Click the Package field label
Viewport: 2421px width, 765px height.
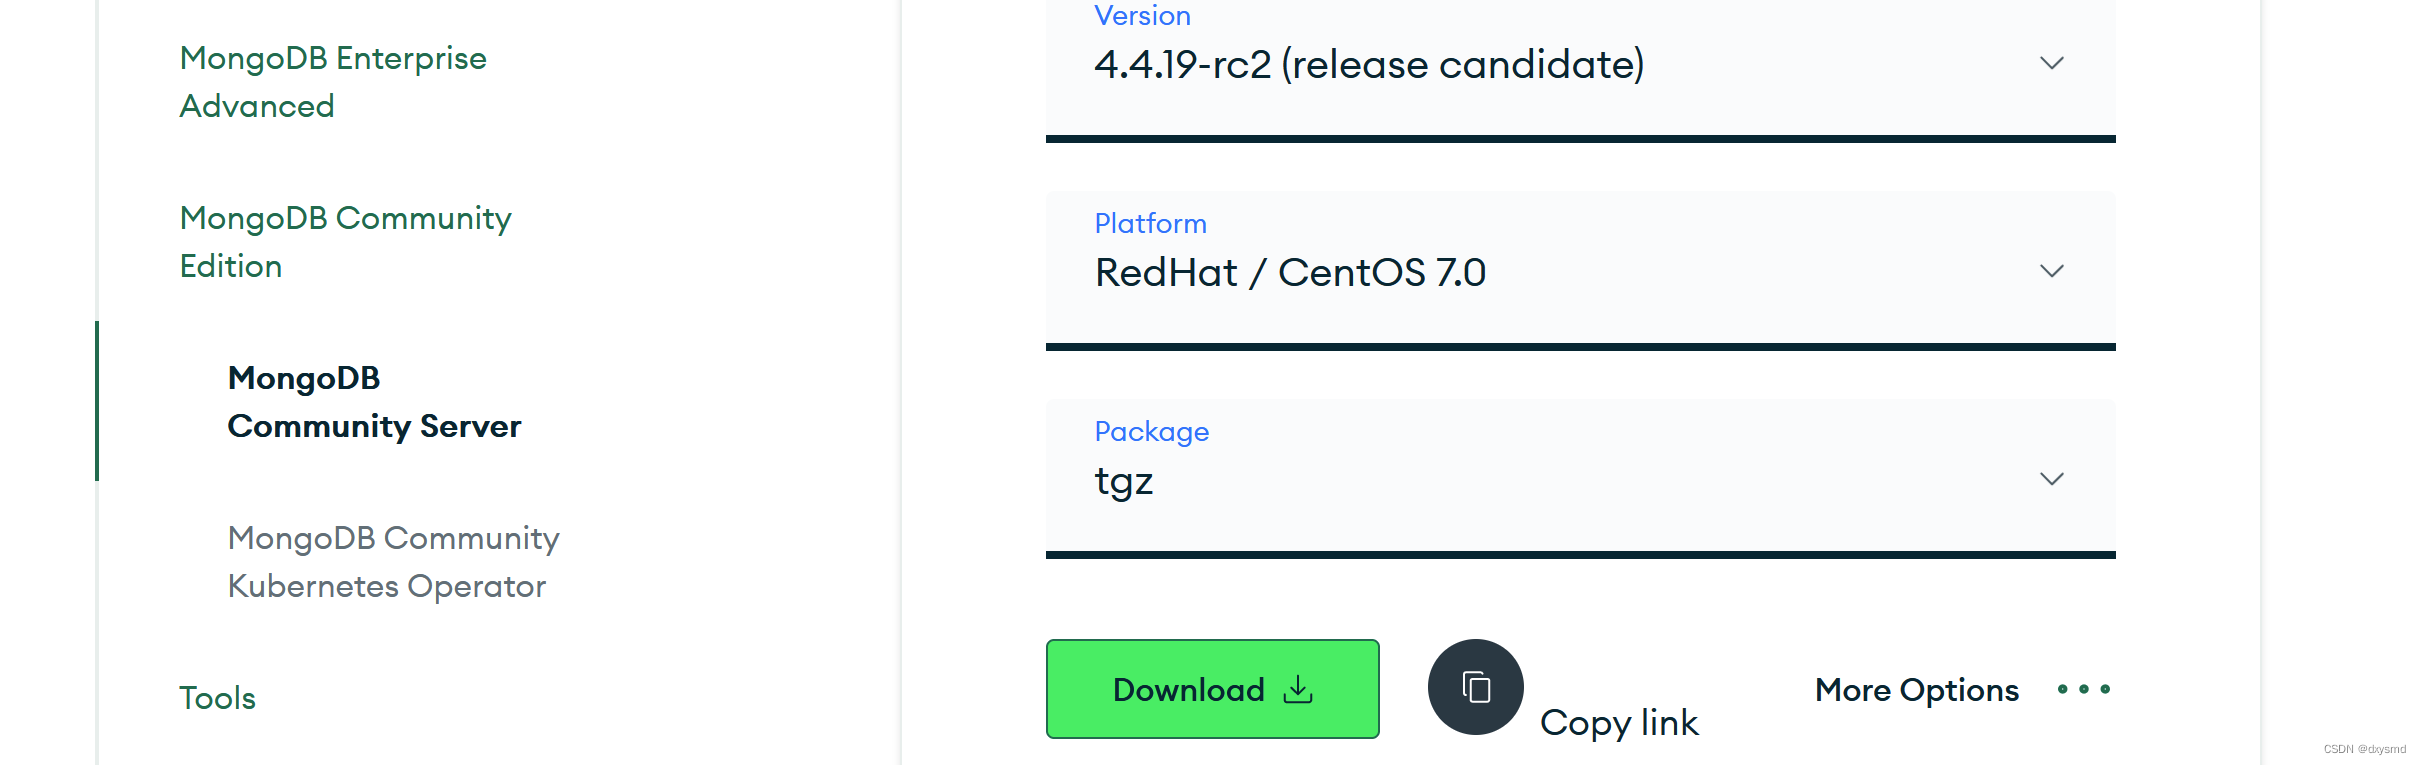[1152, 432]
